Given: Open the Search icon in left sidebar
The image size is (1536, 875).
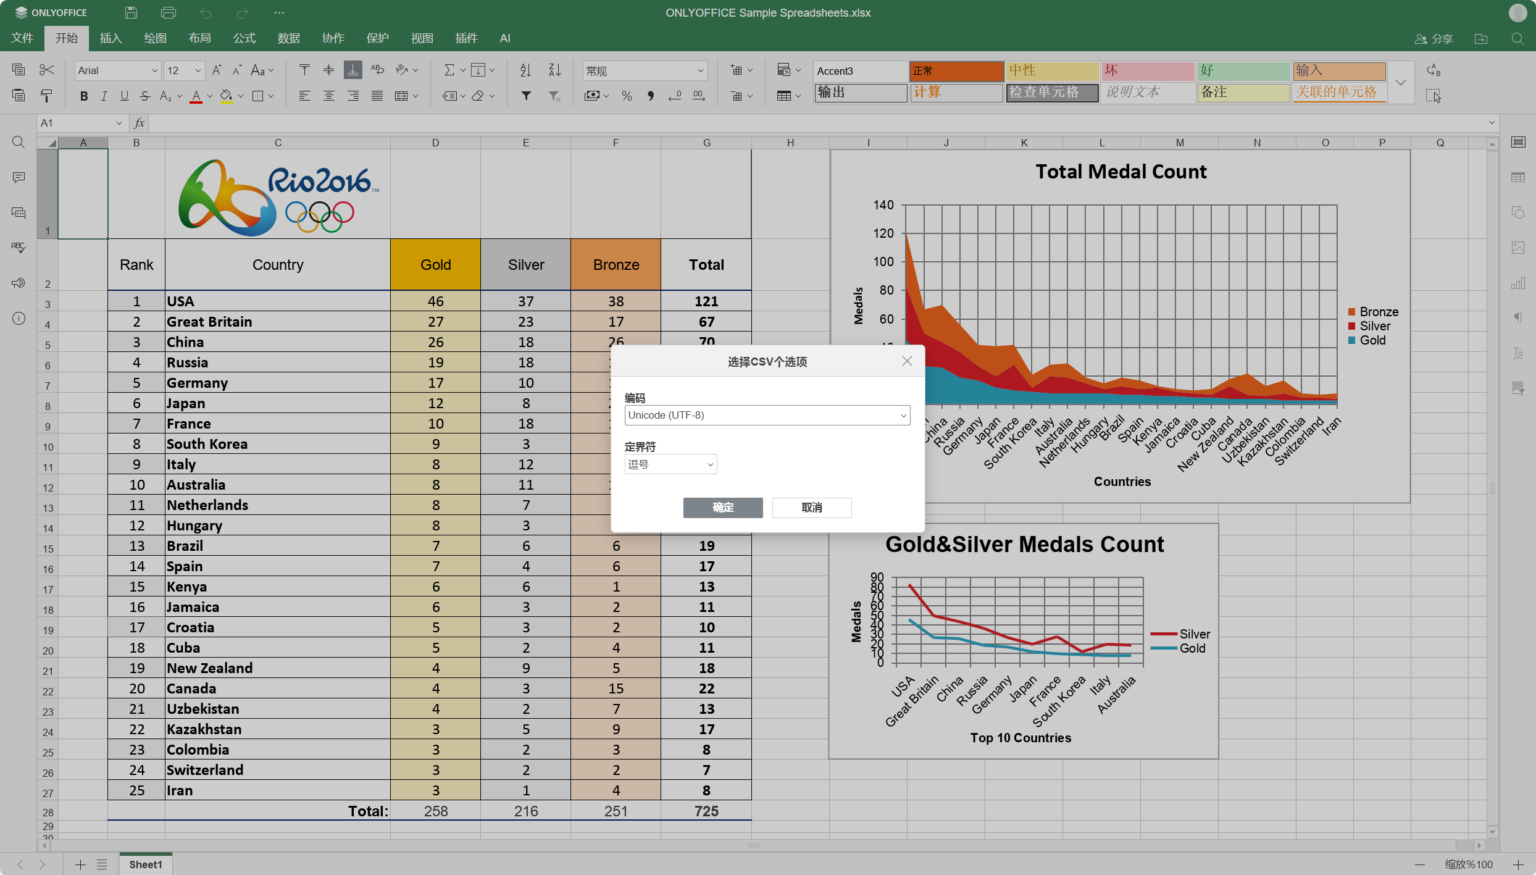Looking at the screenshot, I should [18, 143].
